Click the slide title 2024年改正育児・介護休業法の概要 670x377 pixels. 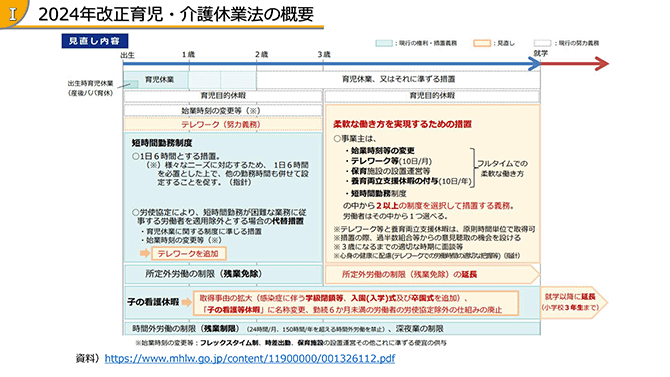point(176,15)
